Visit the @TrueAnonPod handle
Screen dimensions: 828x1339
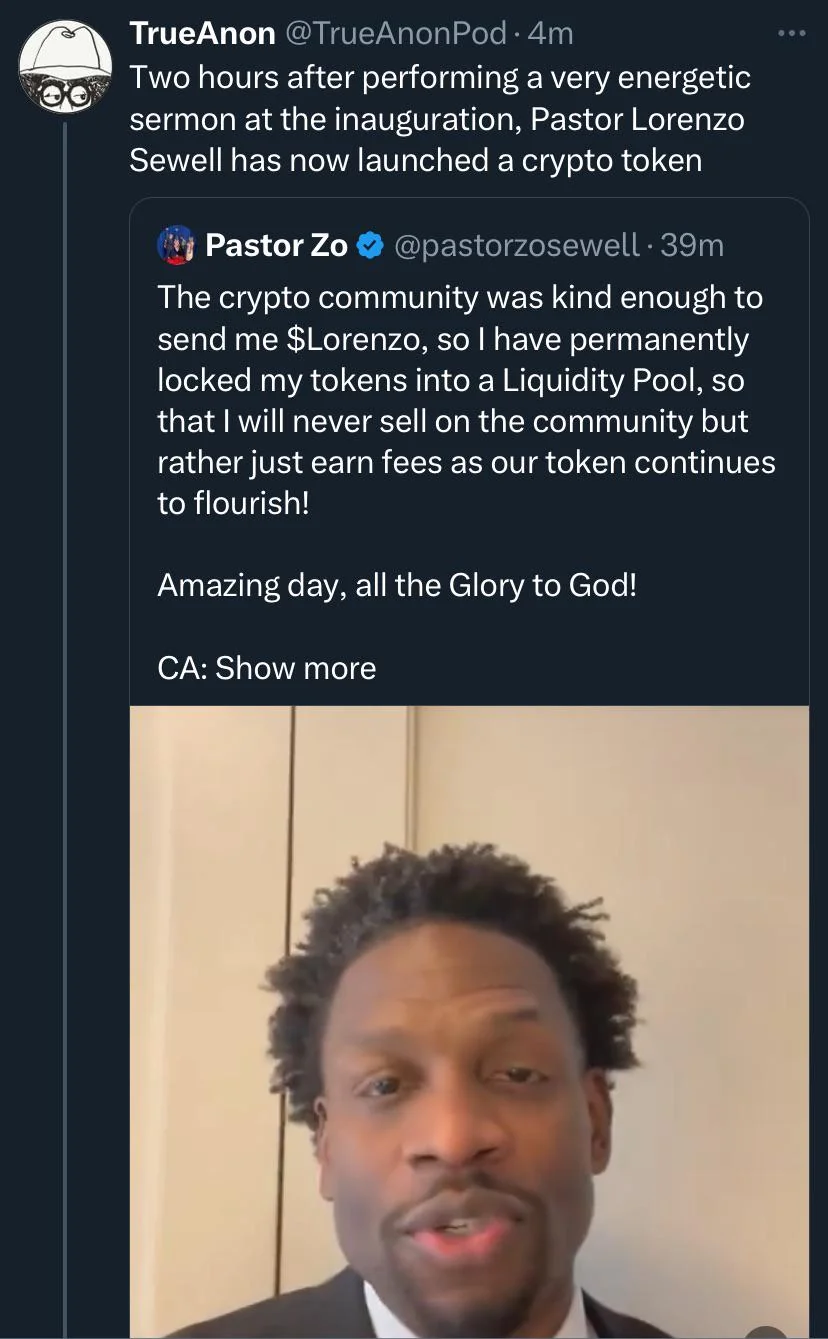point(396,33)
